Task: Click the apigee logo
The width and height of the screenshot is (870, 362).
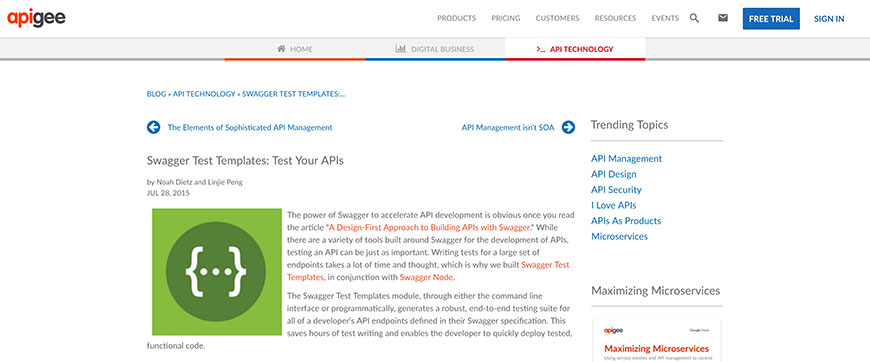Action: (37, 18)
